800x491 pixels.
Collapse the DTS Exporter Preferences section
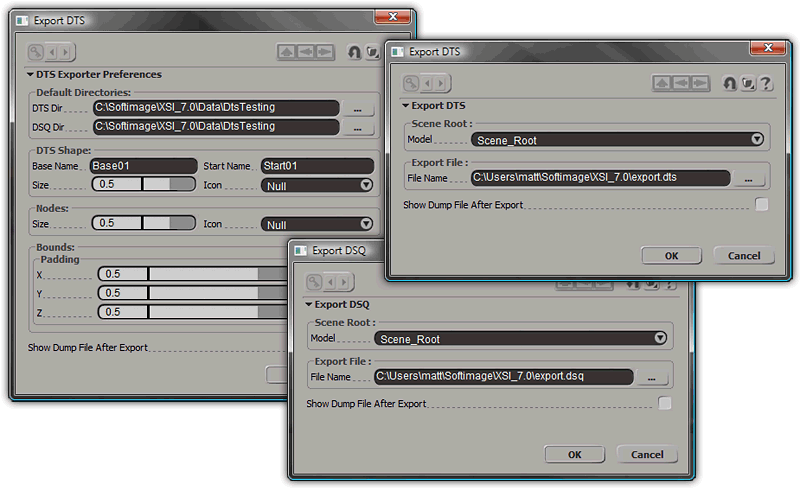(x=30, y=74)
